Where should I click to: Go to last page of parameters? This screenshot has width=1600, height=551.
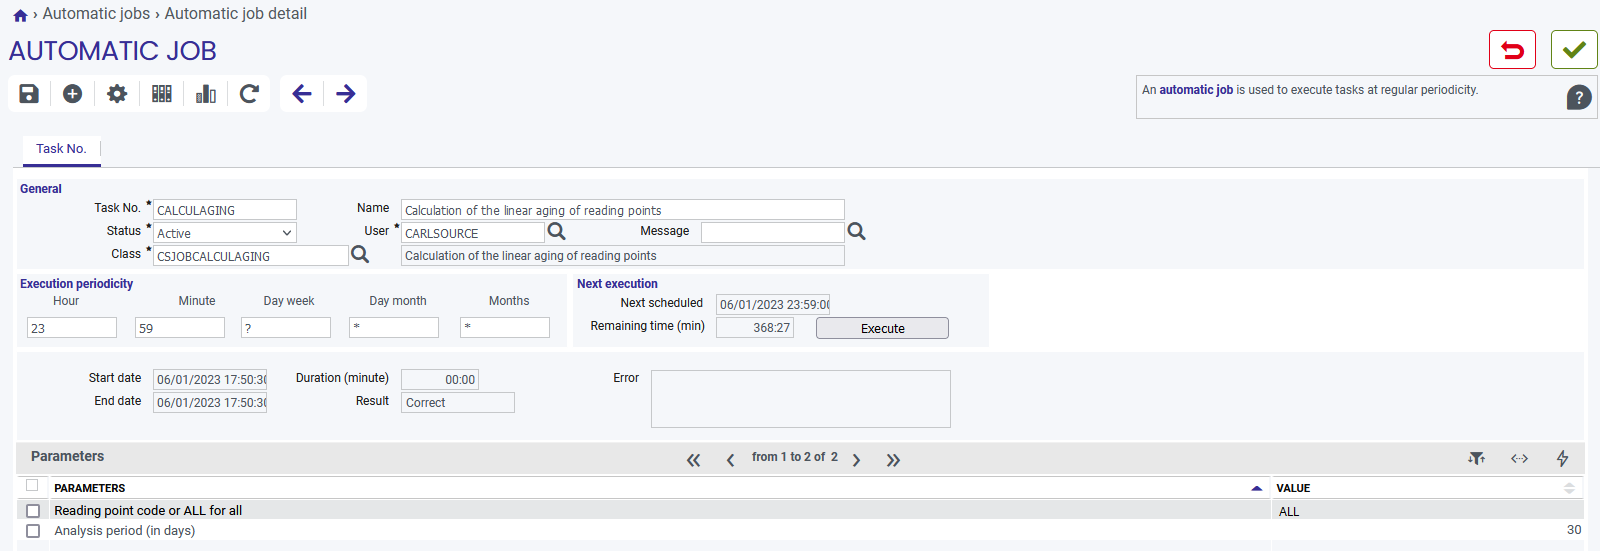pos(893,460)
